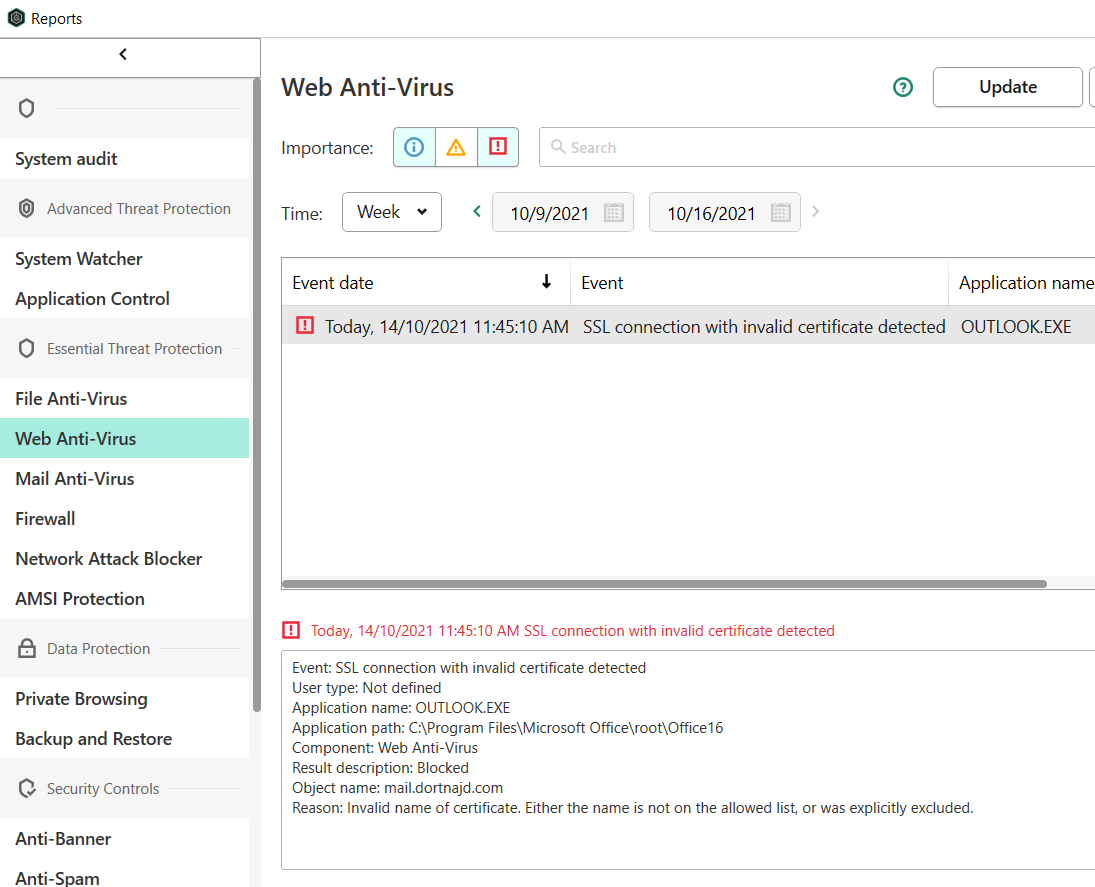The width and height of the screenshot is (1095, 887).
Task: Click 'Component: Web Anti-Virus' detail line
Action: (385, 747)
